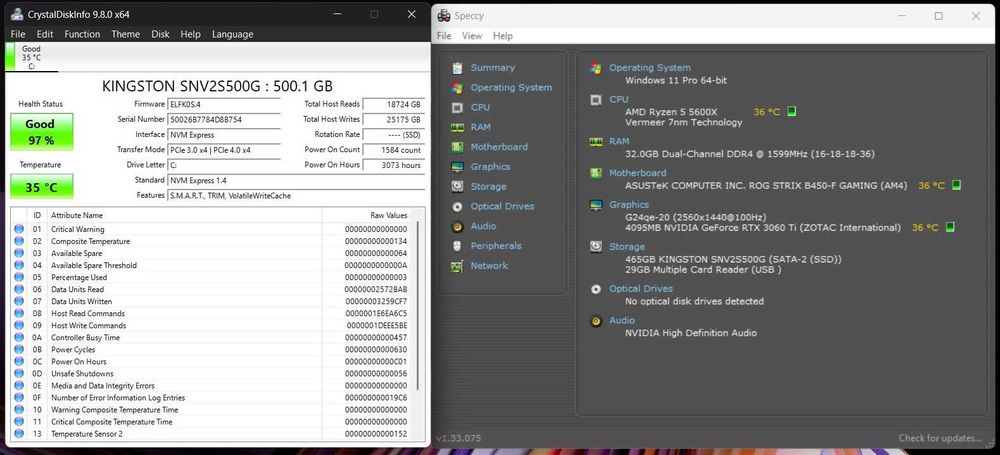Select the Optical Drives sidebar icon
Screen dimensions: 1000x455
(x=457, y=206)
